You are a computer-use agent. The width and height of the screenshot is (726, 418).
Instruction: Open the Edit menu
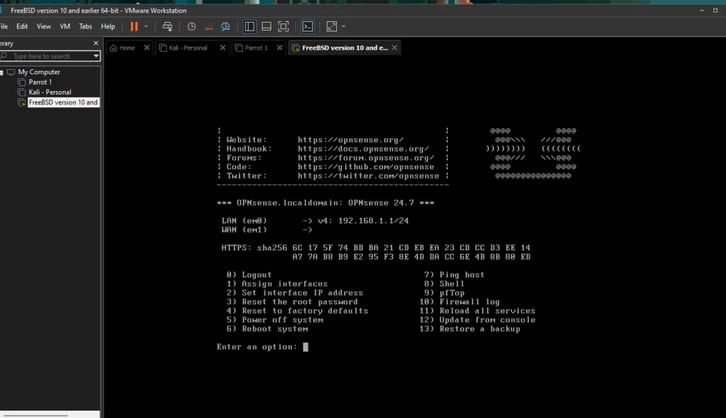[22, 26]
